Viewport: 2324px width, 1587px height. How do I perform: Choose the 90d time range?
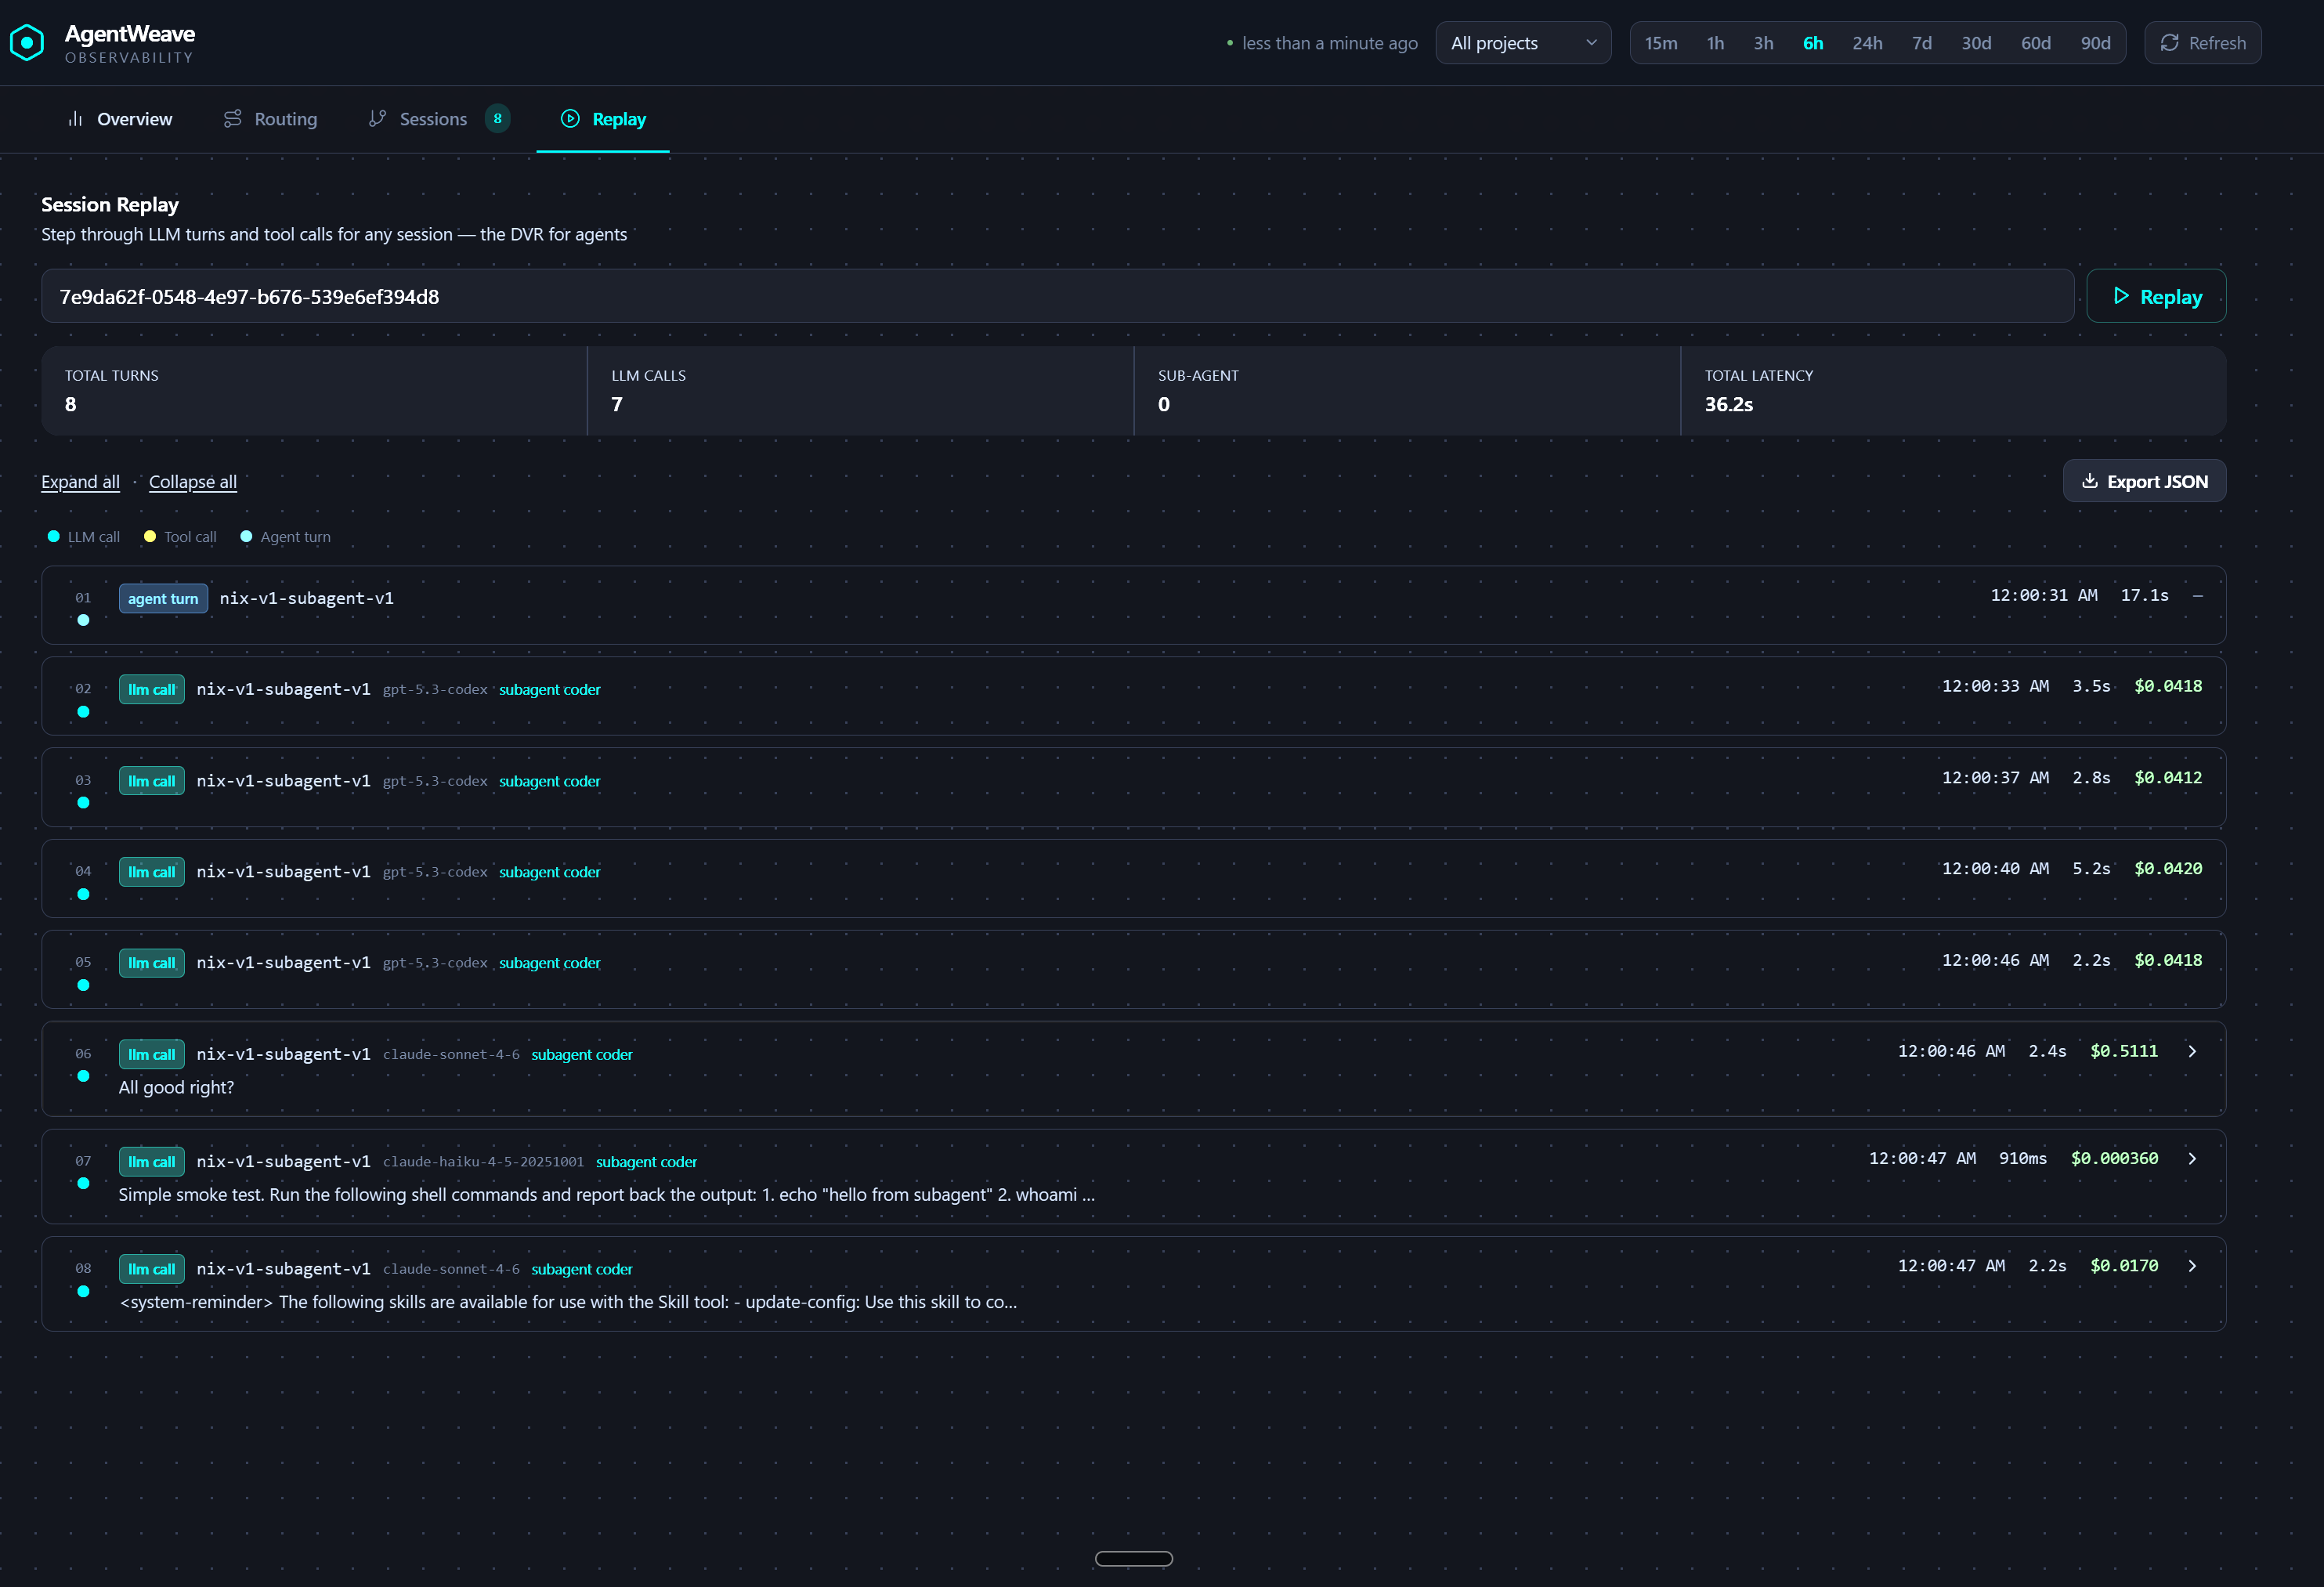2095,43
